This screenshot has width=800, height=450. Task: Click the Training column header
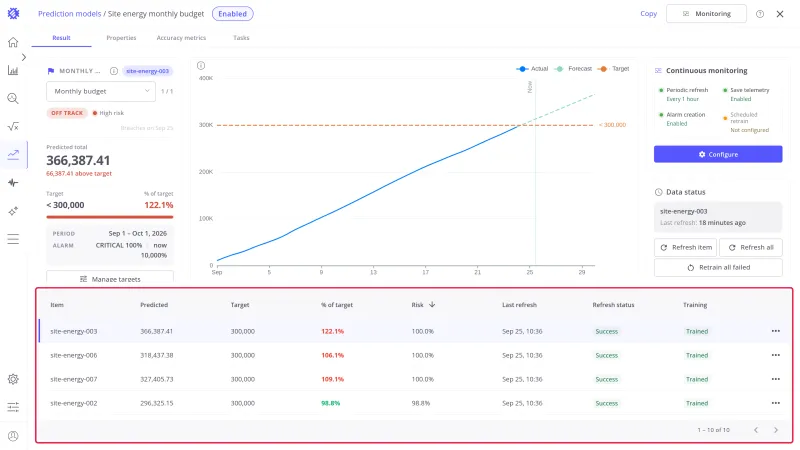click(695, 305)
